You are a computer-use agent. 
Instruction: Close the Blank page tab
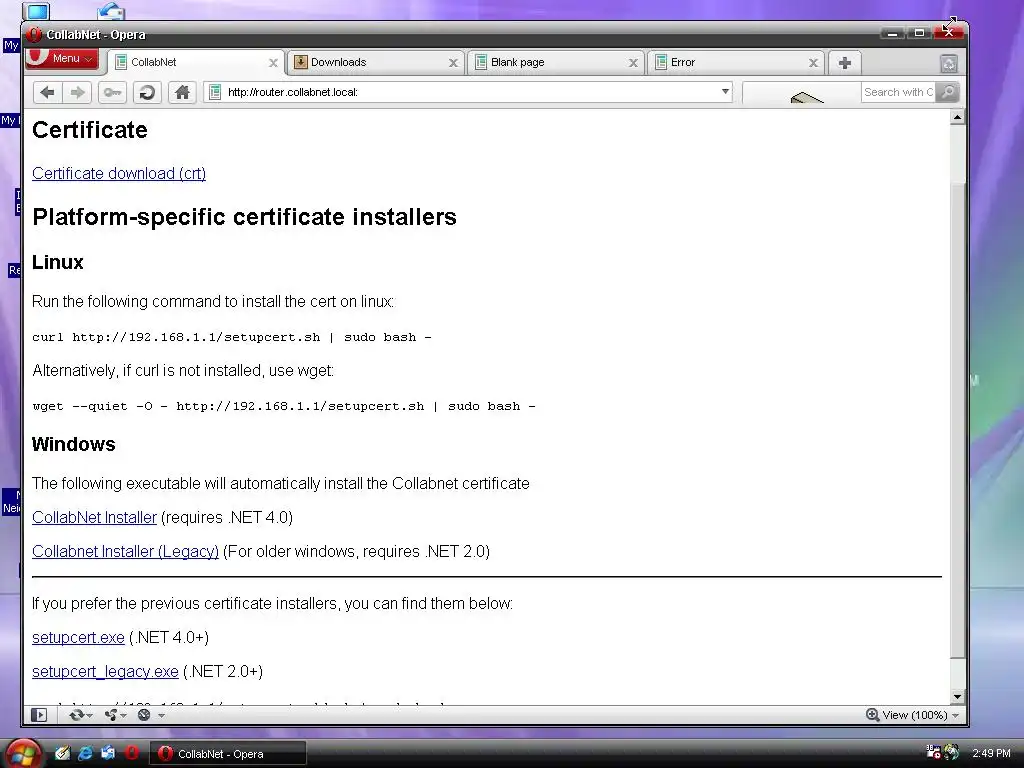[x=633, y=63]
